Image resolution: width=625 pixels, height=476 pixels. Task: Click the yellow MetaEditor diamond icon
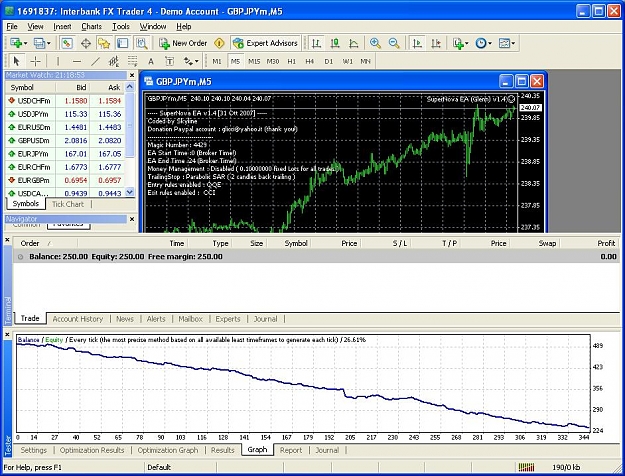[219, 43]
